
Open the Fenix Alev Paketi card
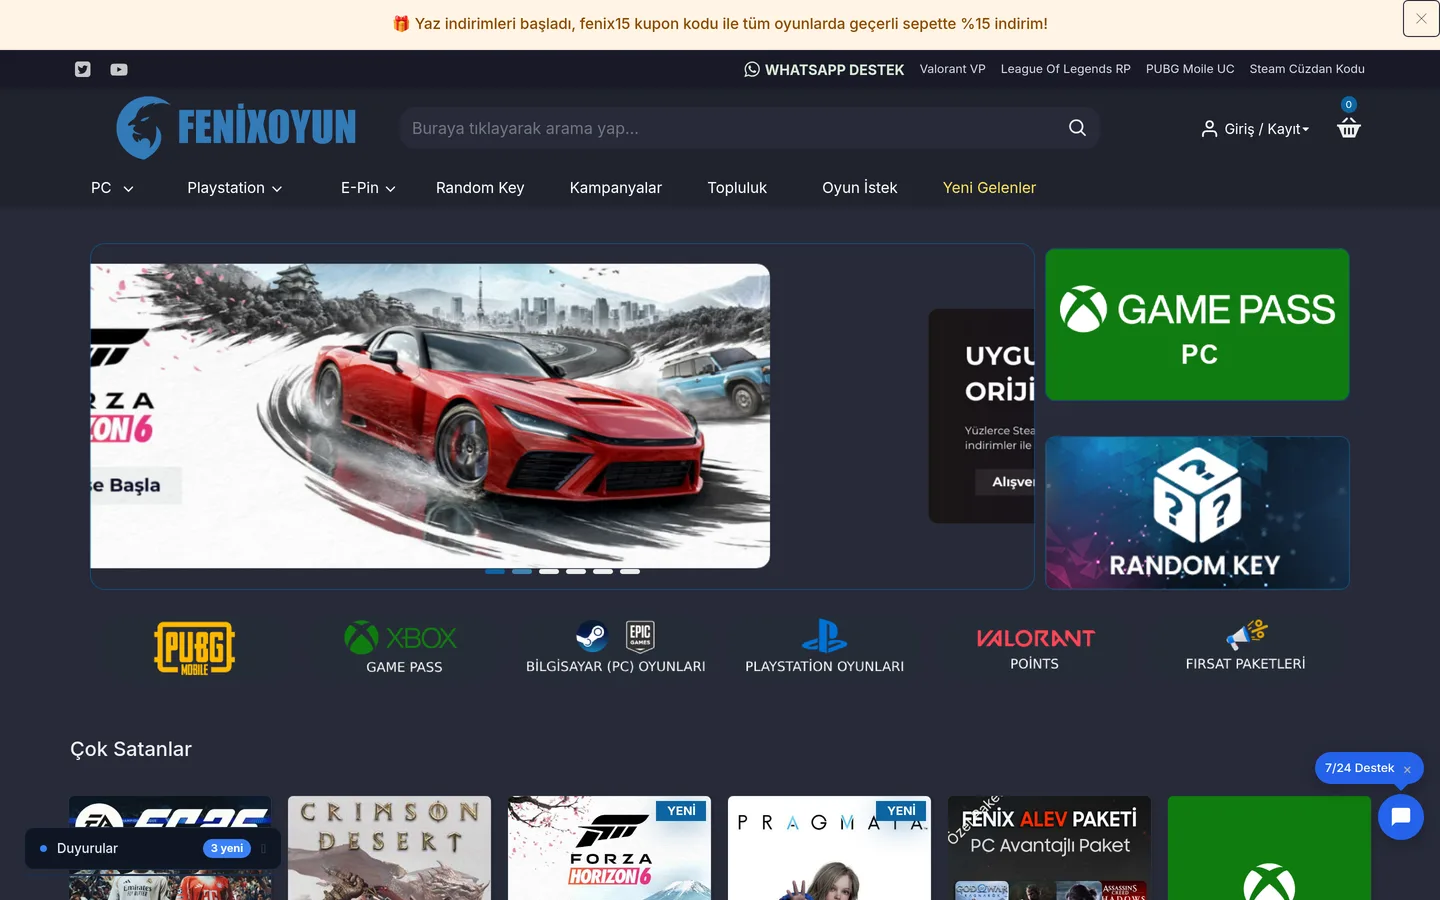pos(1049,848)
